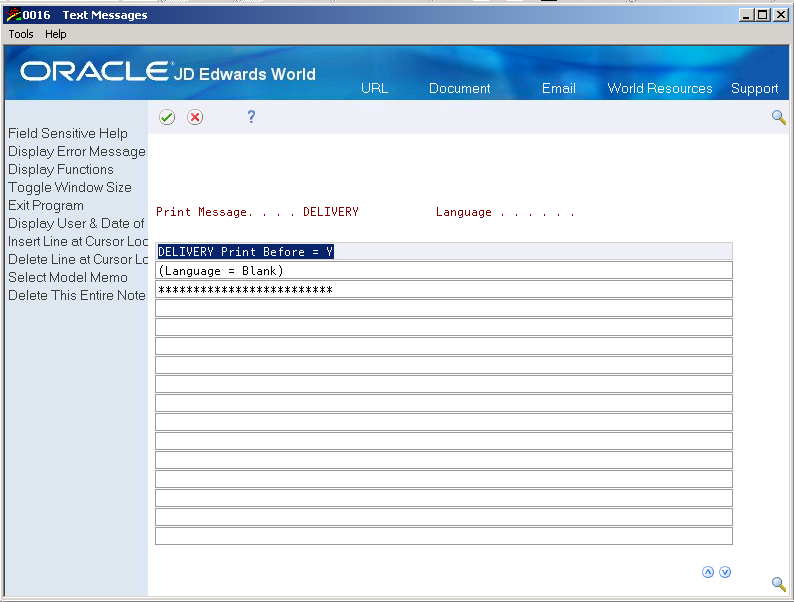Click the '(Language = Blank)' text line

coord(444,270)
